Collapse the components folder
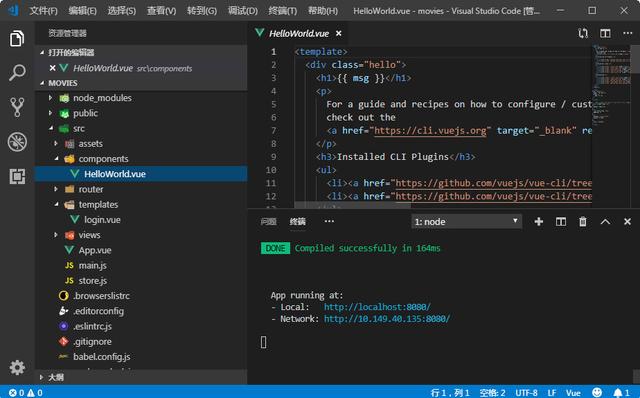Screen dimensions: 640x398 (x=56, y=158)
